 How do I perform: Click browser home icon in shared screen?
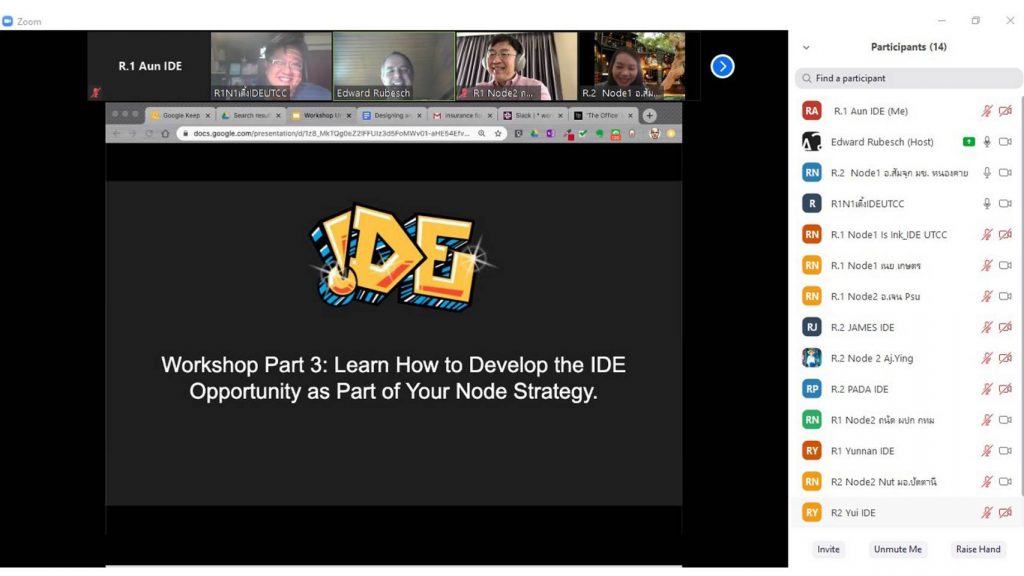[x=165, y=133]
